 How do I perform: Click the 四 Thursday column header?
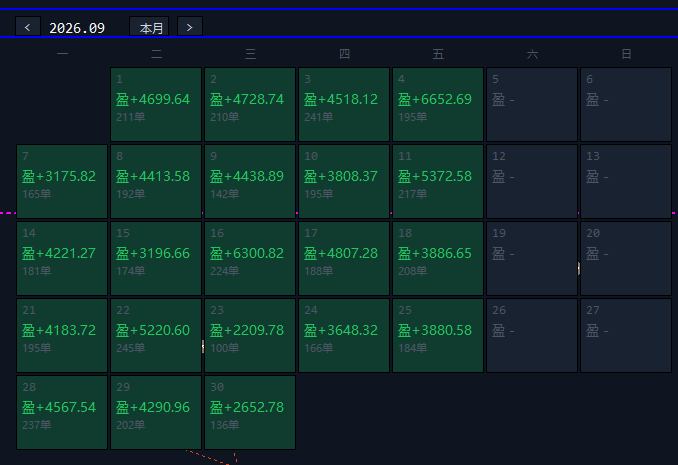[344, 54]
